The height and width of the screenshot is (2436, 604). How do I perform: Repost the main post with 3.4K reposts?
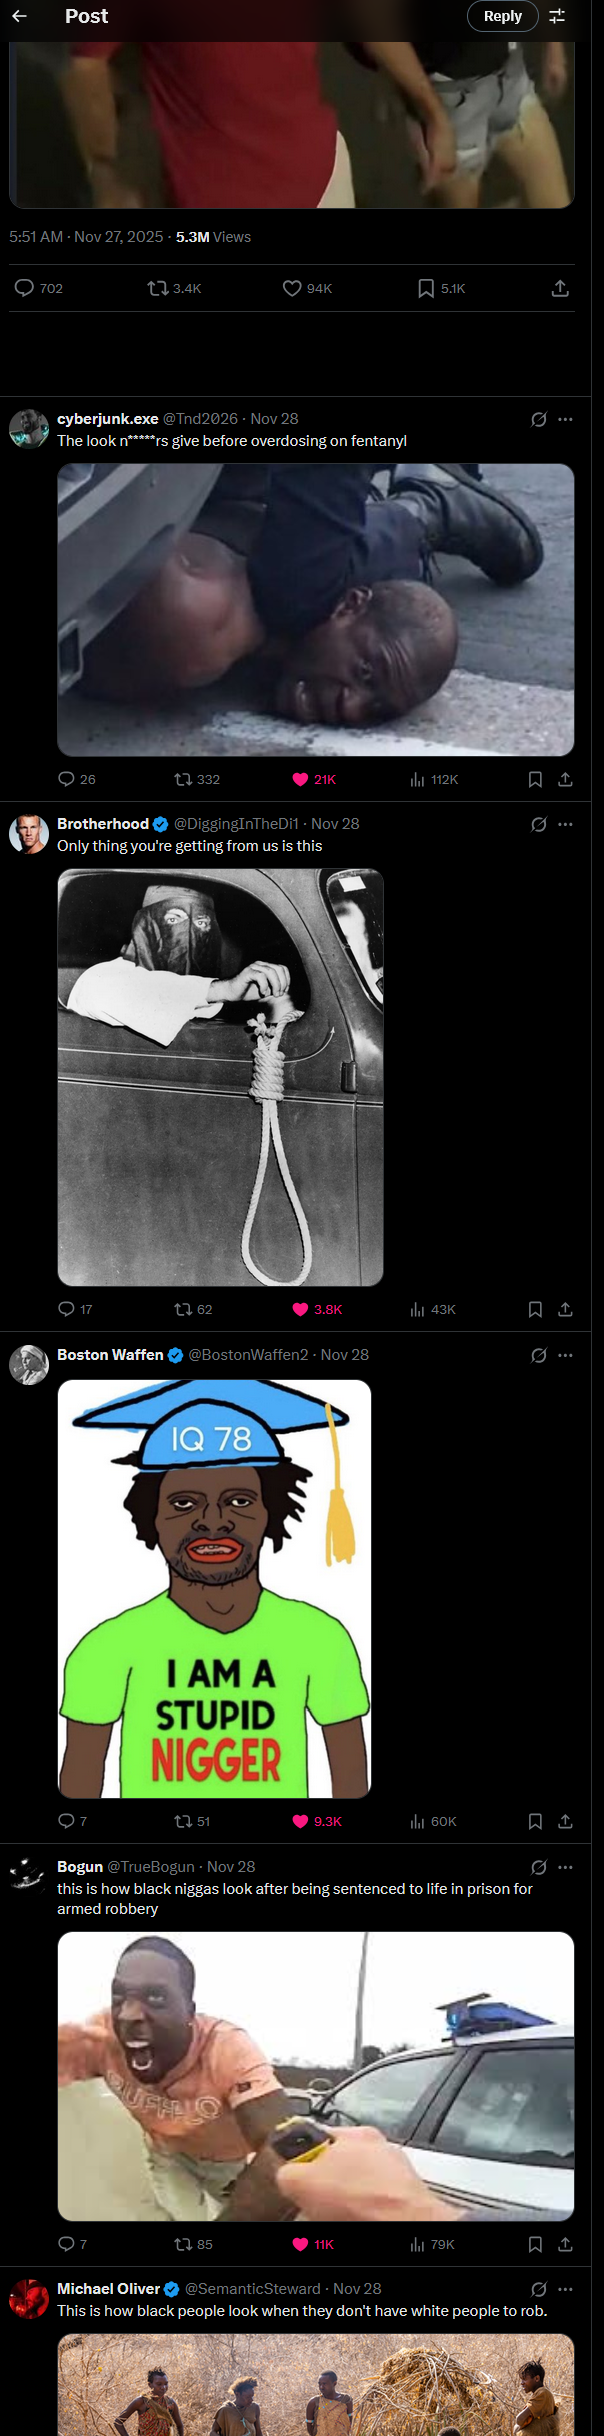[x=174, y=288]
